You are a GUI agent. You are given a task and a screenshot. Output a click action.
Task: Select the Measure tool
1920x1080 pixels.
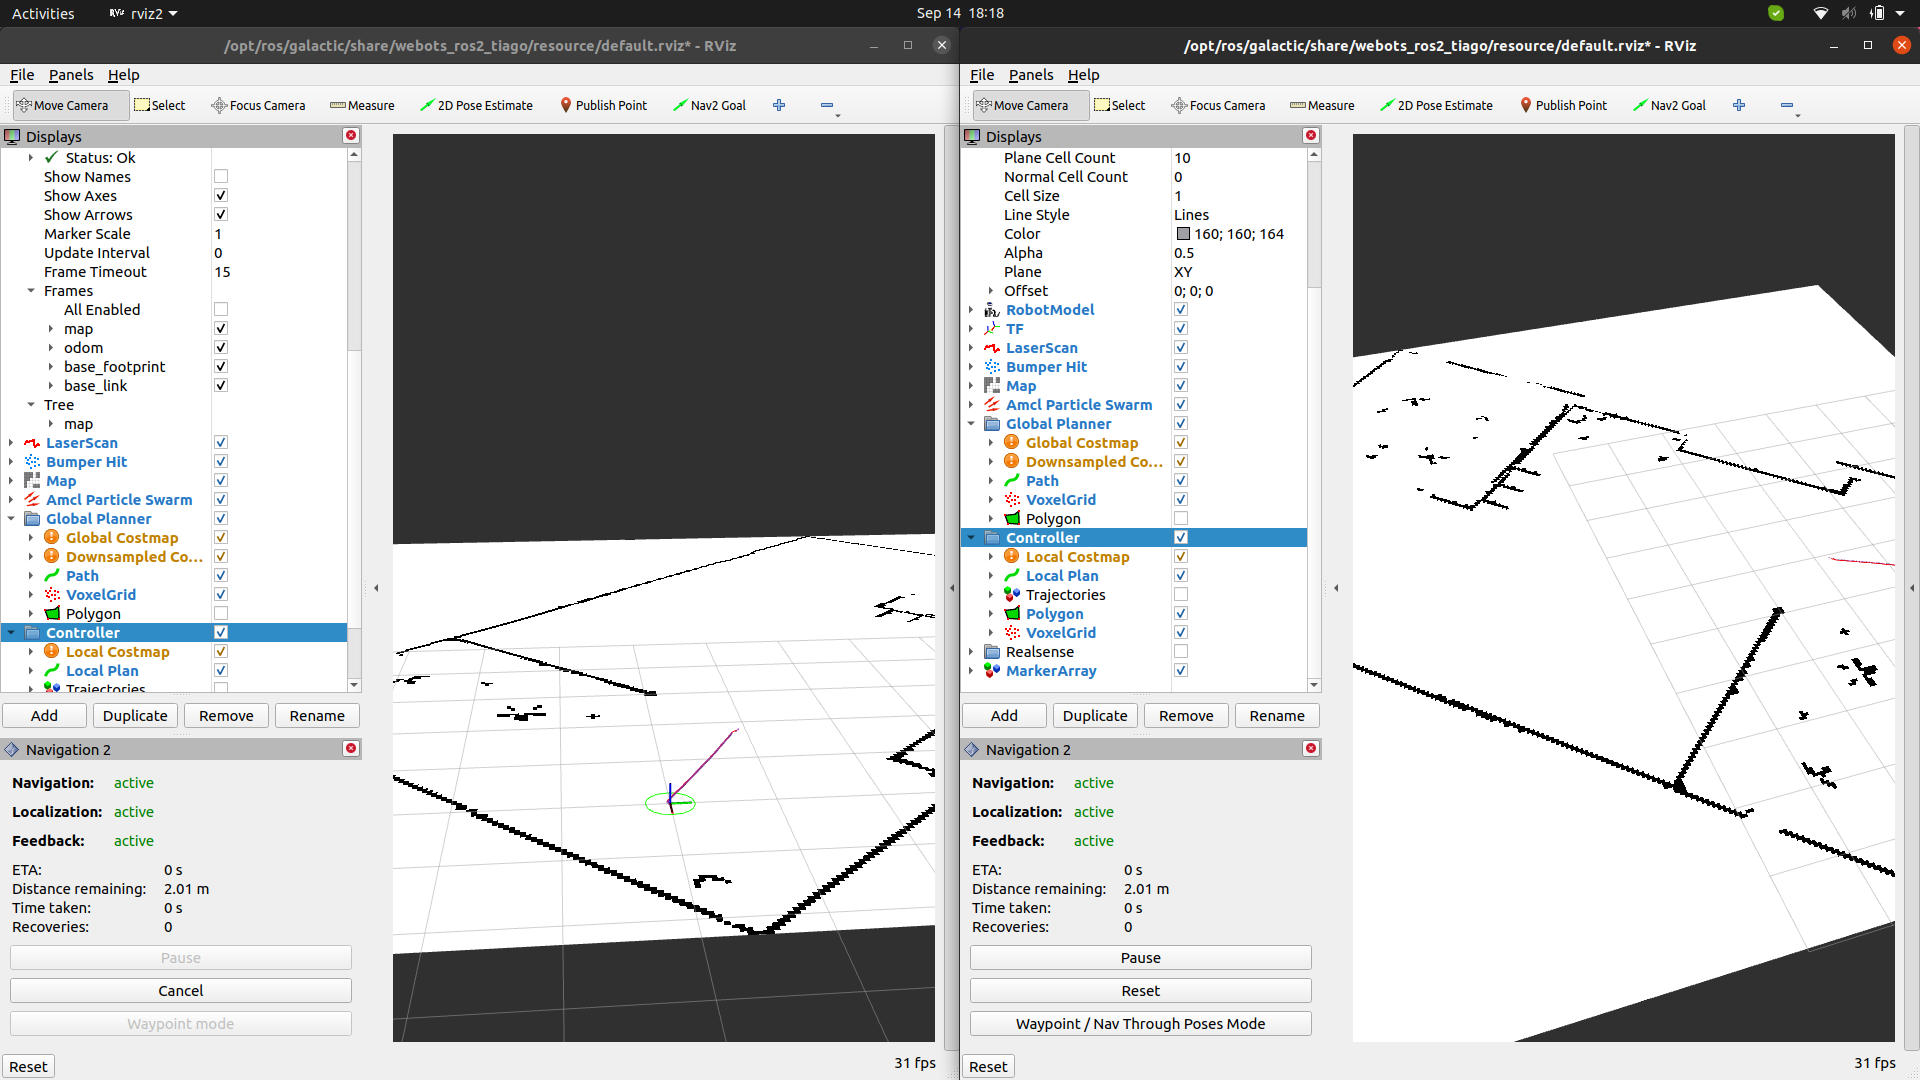362,105
